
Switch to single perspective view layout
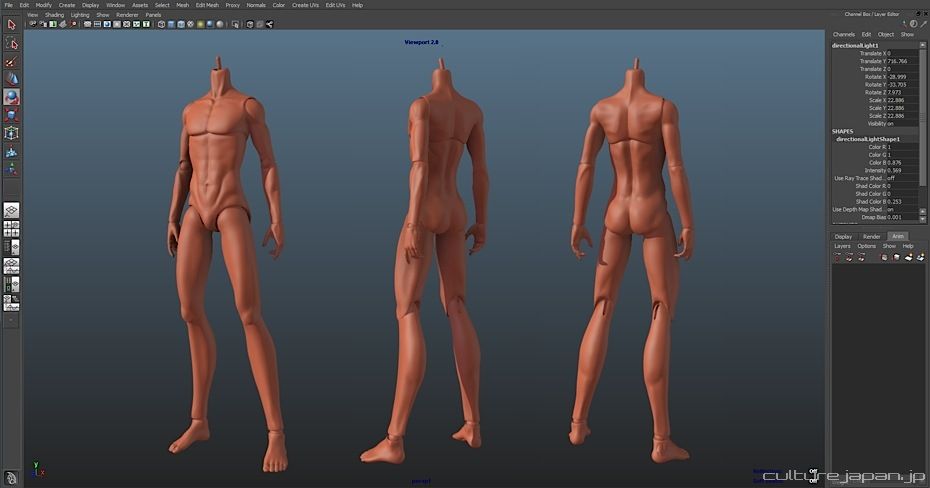coord(11,211)
